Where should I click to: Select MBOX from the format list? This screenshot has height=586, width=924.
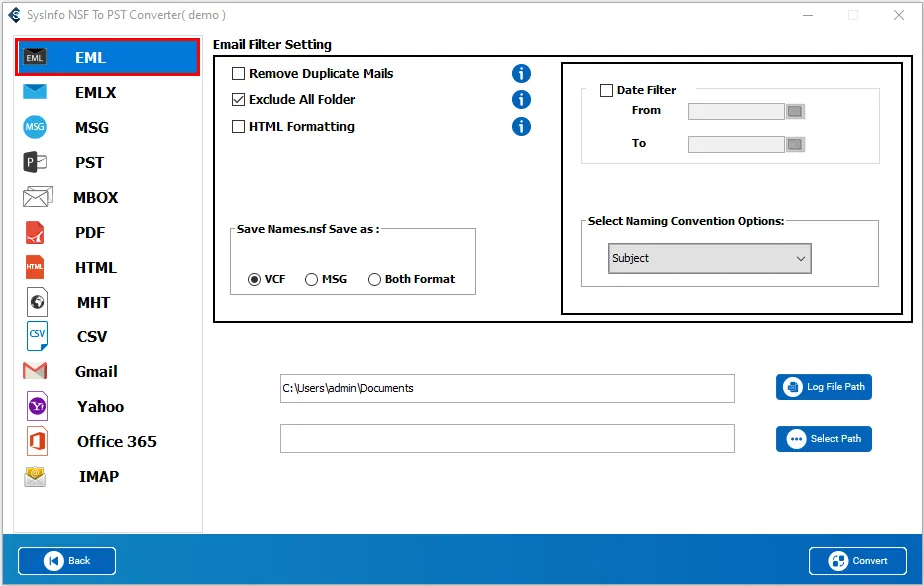point(95,197)
